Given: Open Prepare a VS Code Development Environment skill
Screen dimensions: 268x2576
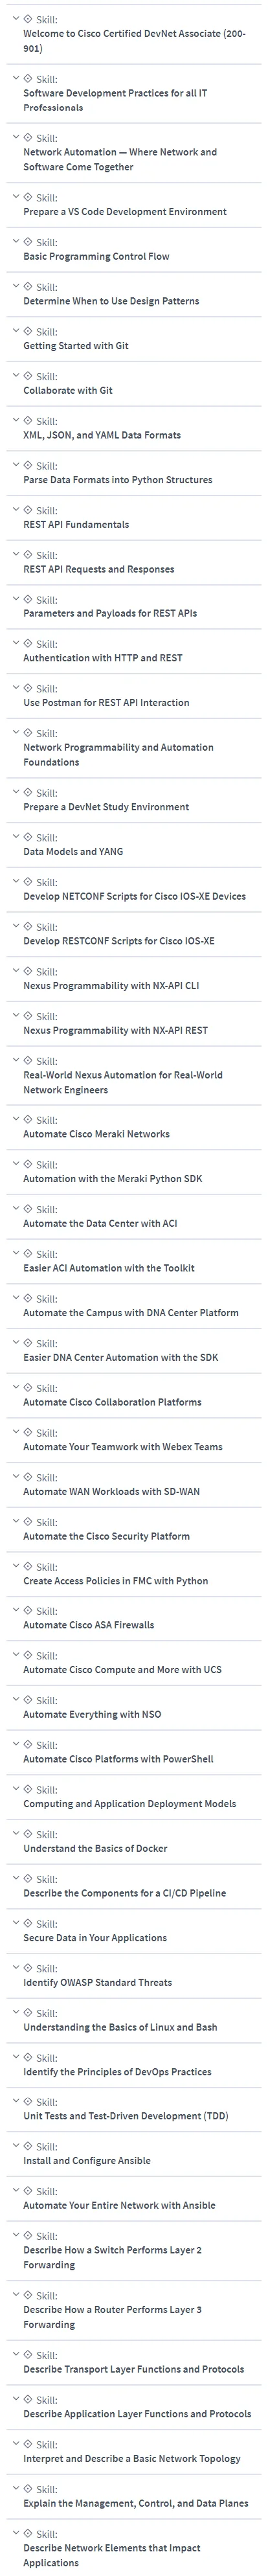Looking at the screenshot, I should pyautogui.click(x=125, y=212).
